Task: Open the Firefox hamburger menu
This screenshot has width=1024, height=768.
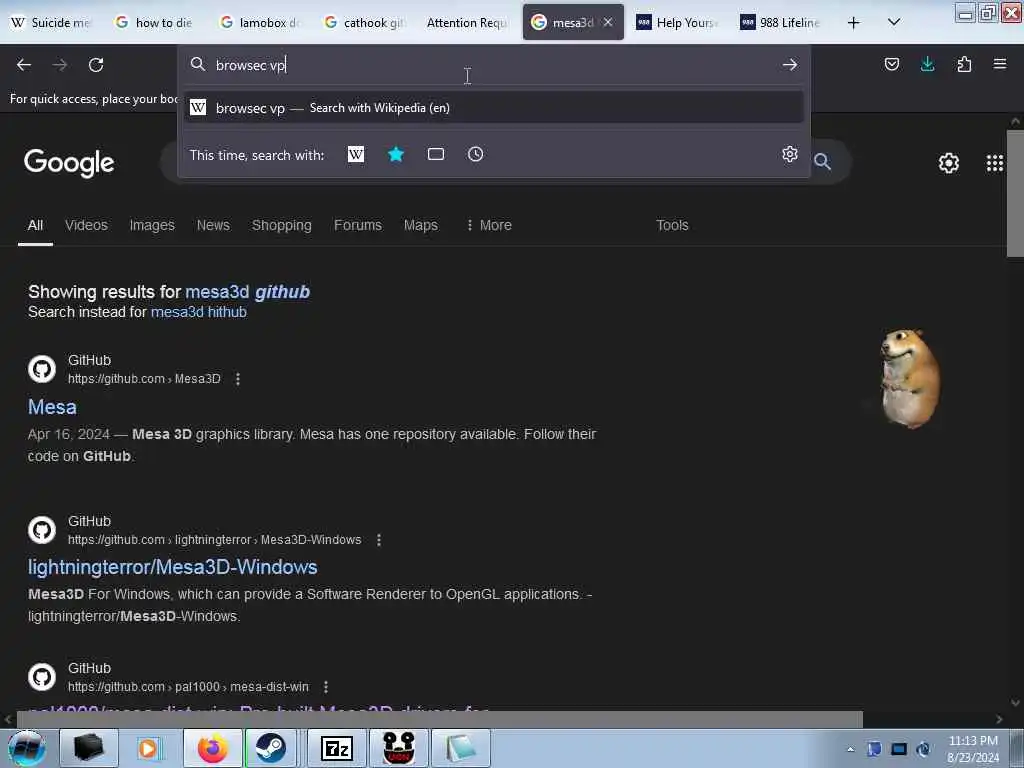Action: 1000,64
